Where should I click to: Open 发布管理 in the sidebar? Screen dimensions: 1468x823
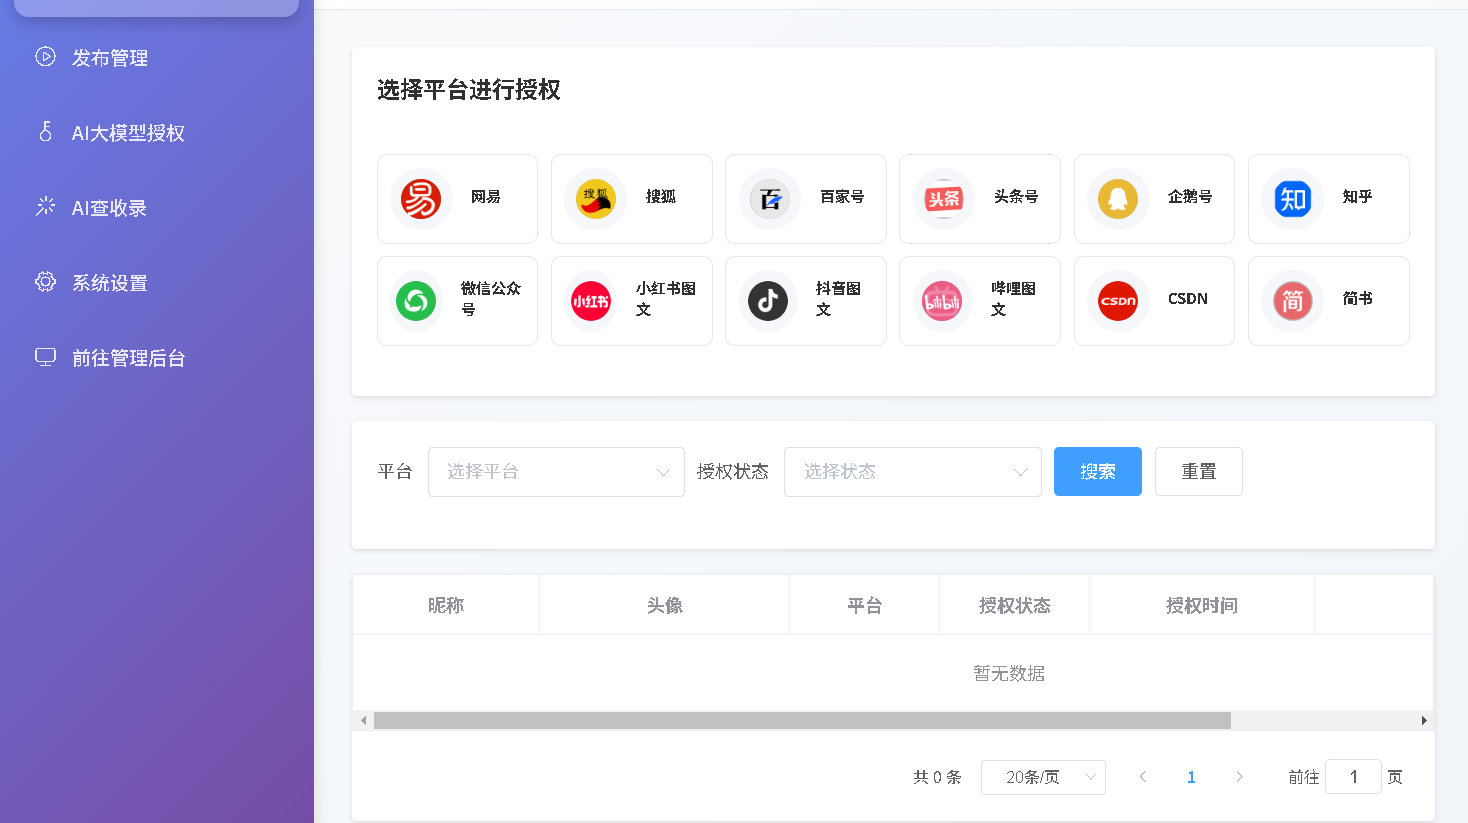[x=110, y=58]
